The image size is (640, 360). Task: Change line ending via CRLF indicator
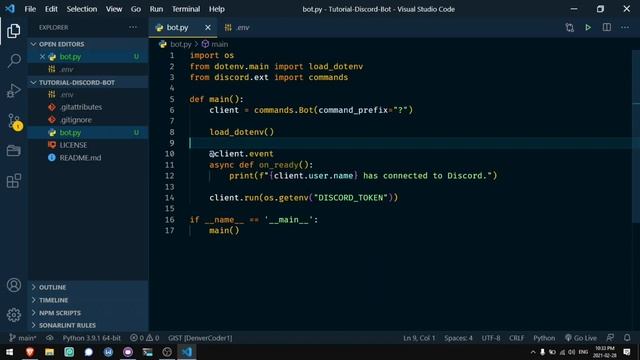[x=516, y=338]
